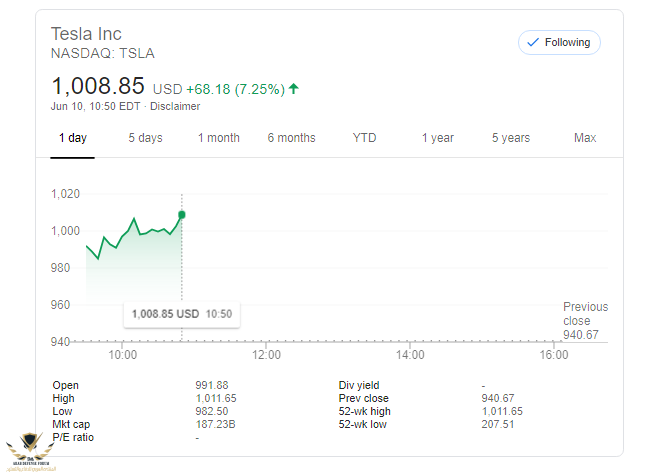Switch to the 5 days tab

click(x=145, y=138)
